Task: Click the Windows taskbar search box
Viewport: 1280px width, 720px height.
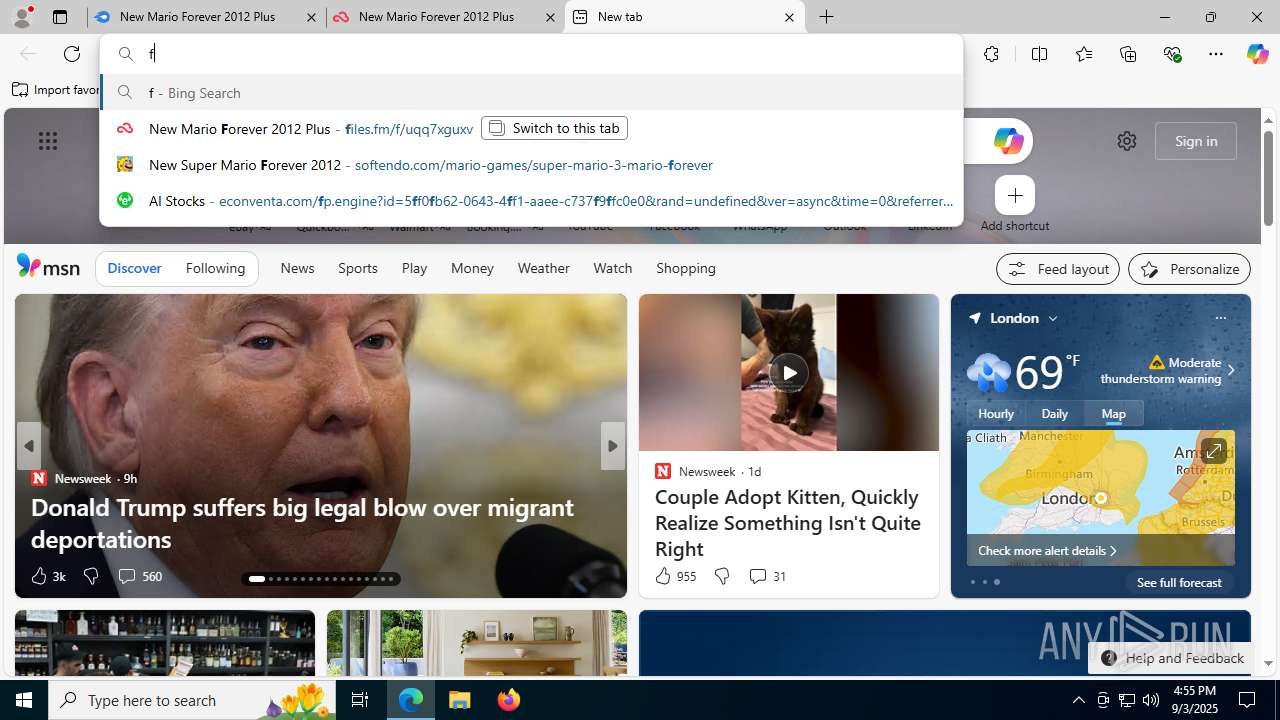Action: point(193,700)
